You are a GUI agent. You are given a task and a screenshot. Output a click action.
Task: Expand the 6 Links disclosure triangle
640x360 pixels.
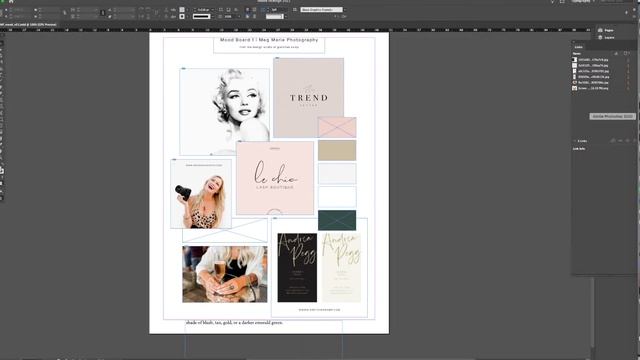click(x=575, y=141)
